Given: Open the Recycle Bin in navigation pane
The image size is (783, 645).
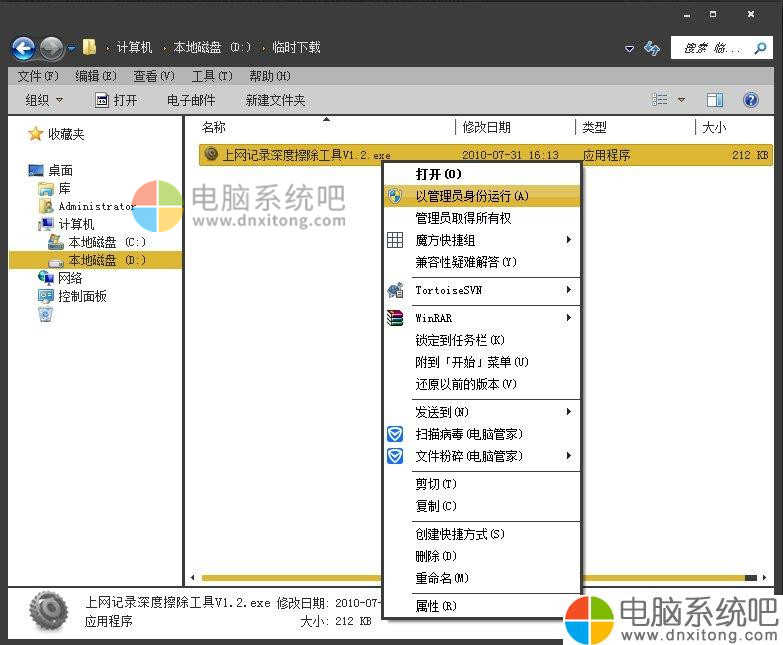Looking at the screenshot, I should point(45,314).
